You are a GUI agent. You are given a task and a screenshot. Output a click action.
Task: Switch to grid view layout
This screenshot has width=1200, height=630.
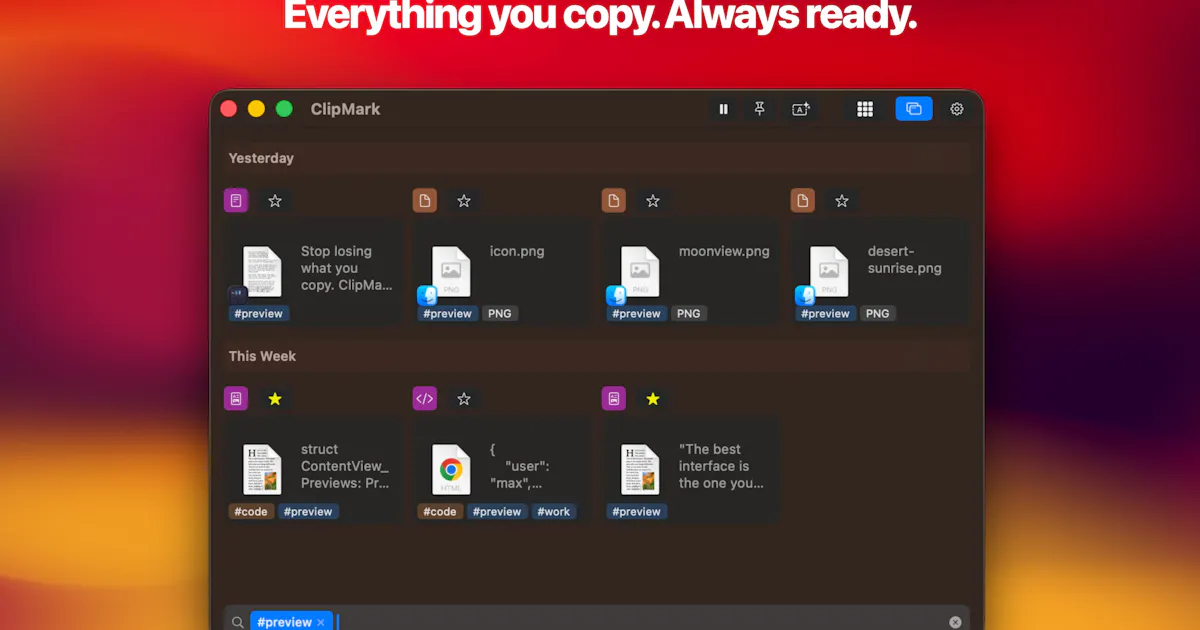point(866,109)
